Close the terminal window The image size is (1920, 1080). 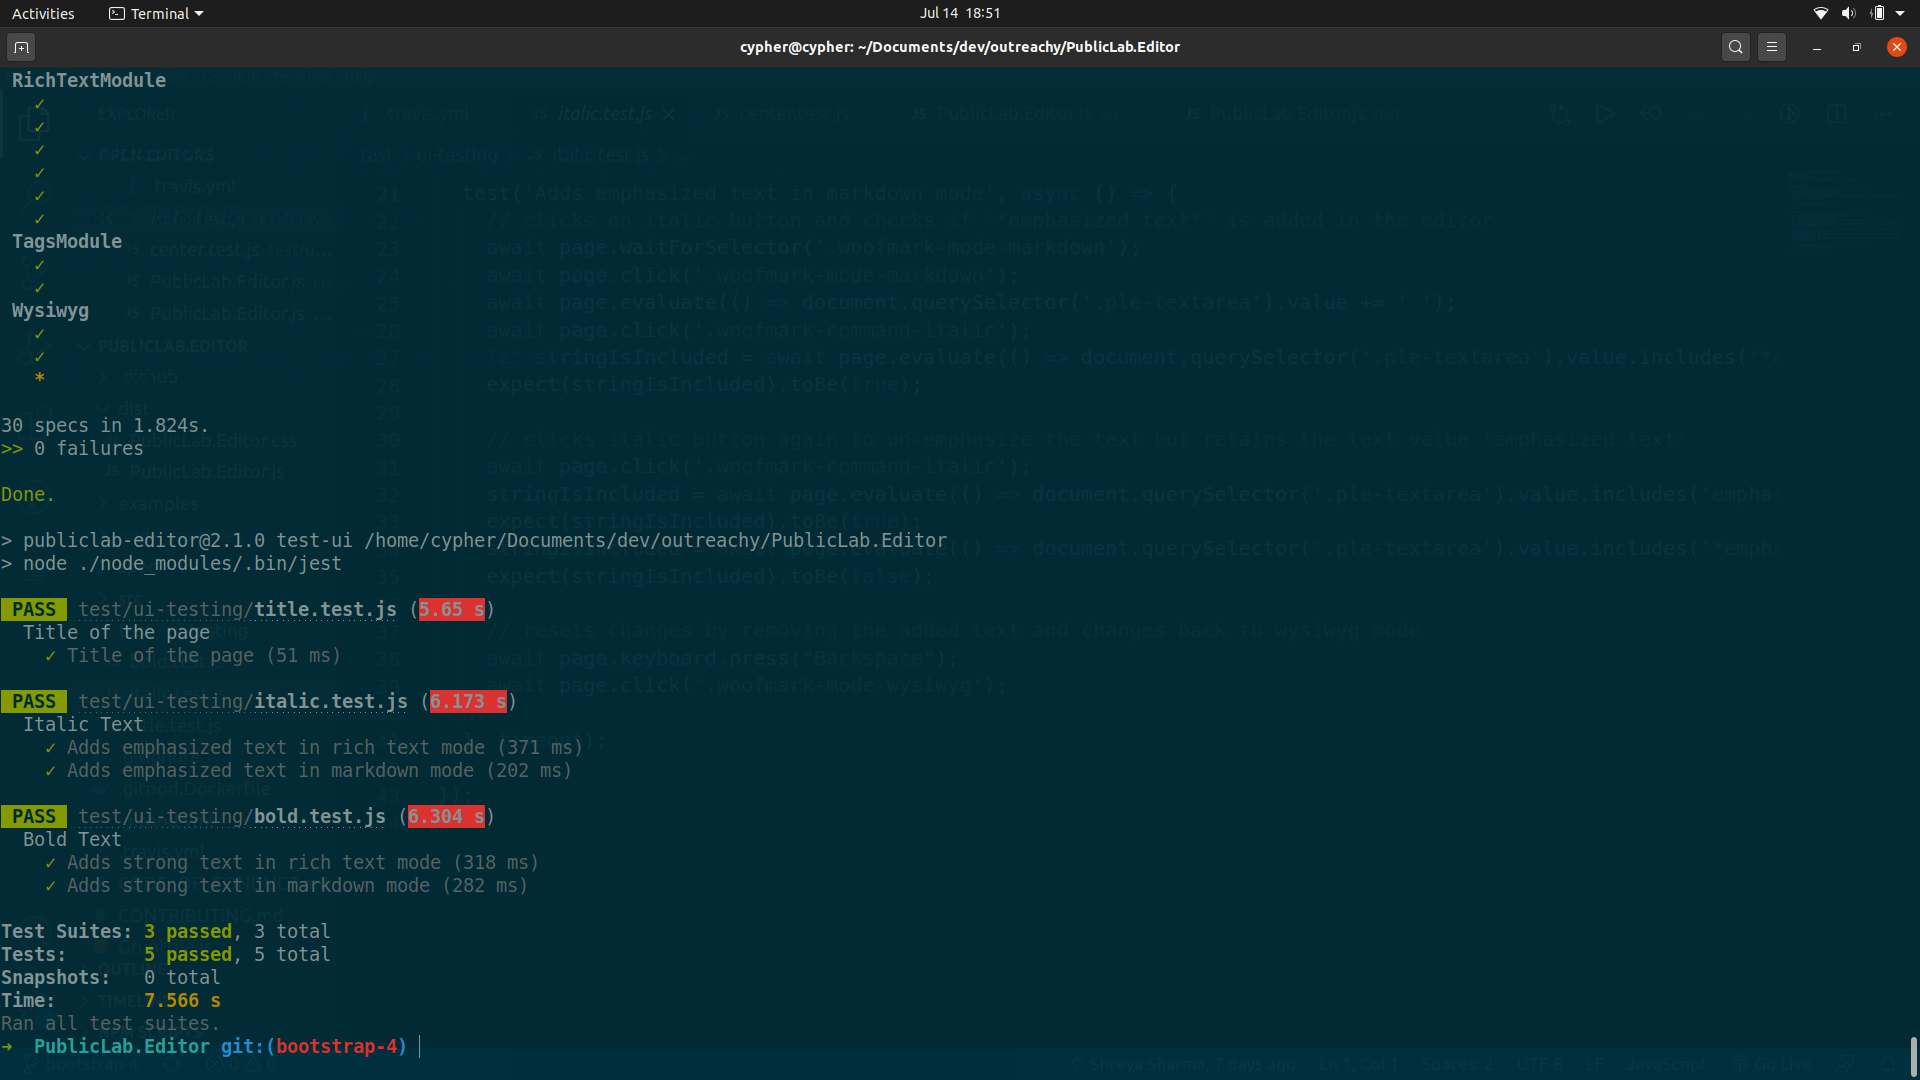coord(1896,47)
